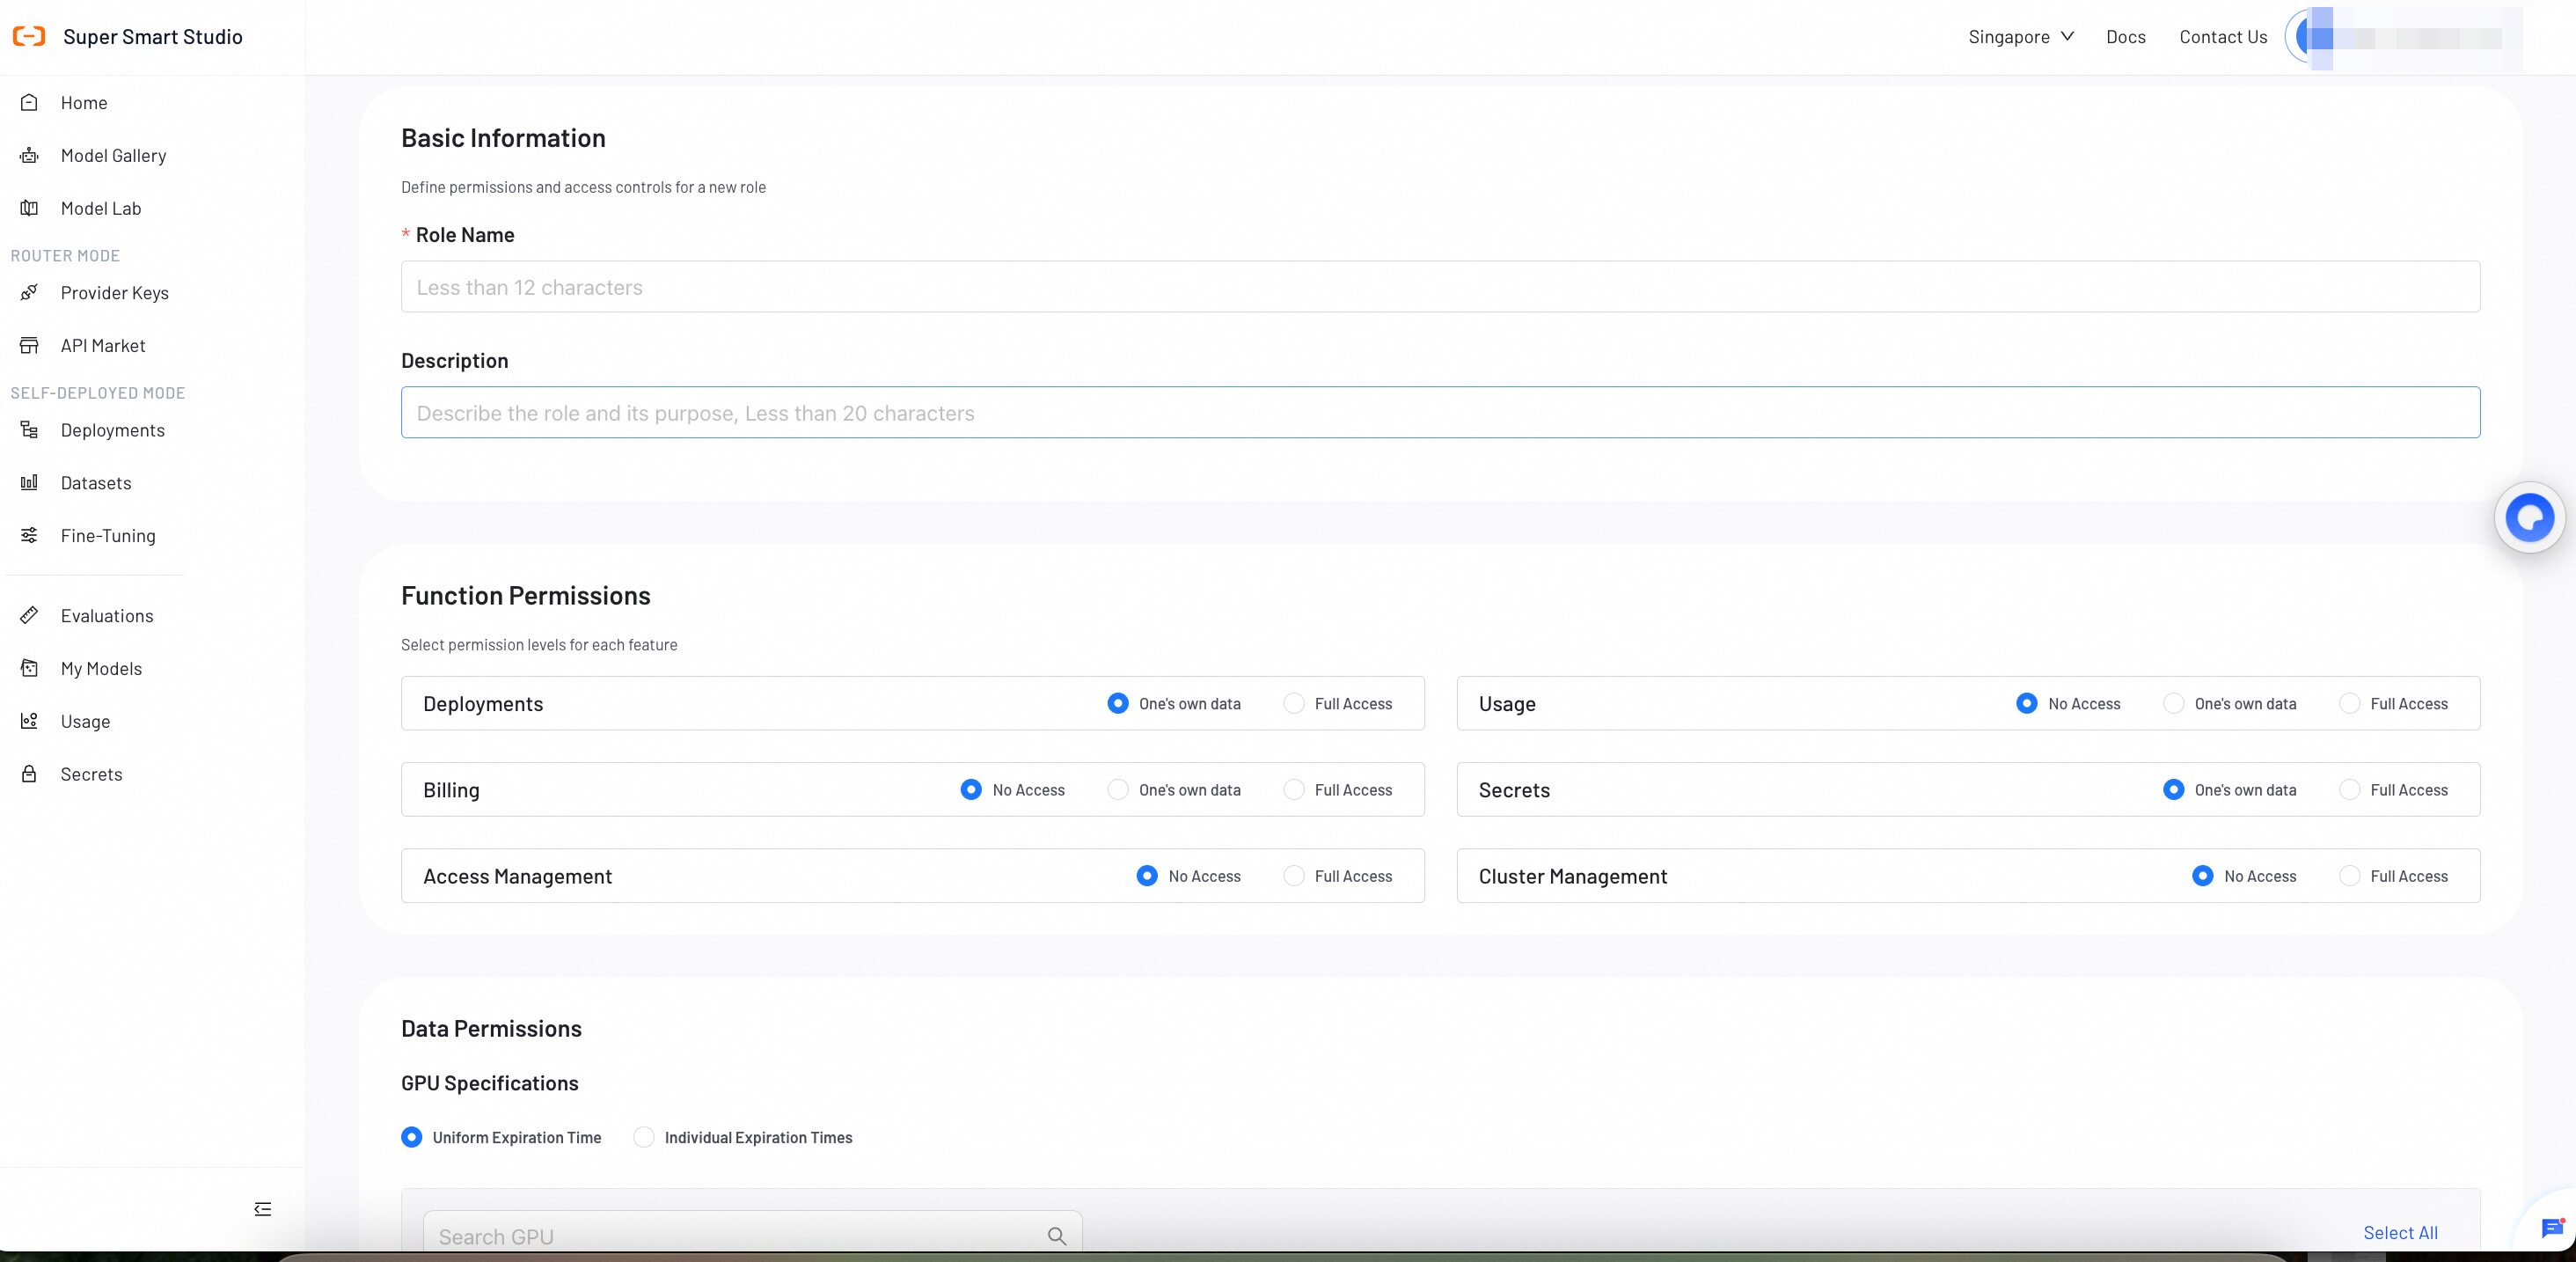Click the Super Smart Studio logo icon
Viewport: 2576px width, 1262px height.
[29, 37]
